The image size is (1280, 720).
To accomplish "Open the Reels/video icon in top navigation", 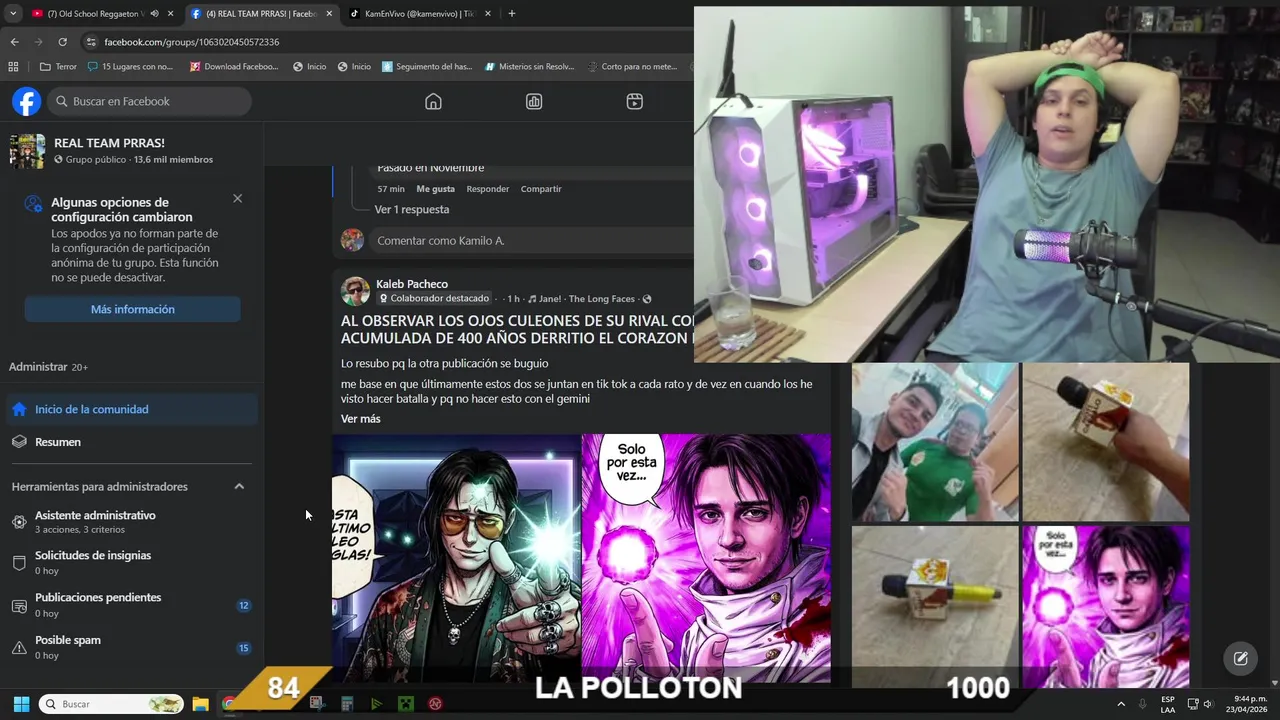I will point(634,101).
